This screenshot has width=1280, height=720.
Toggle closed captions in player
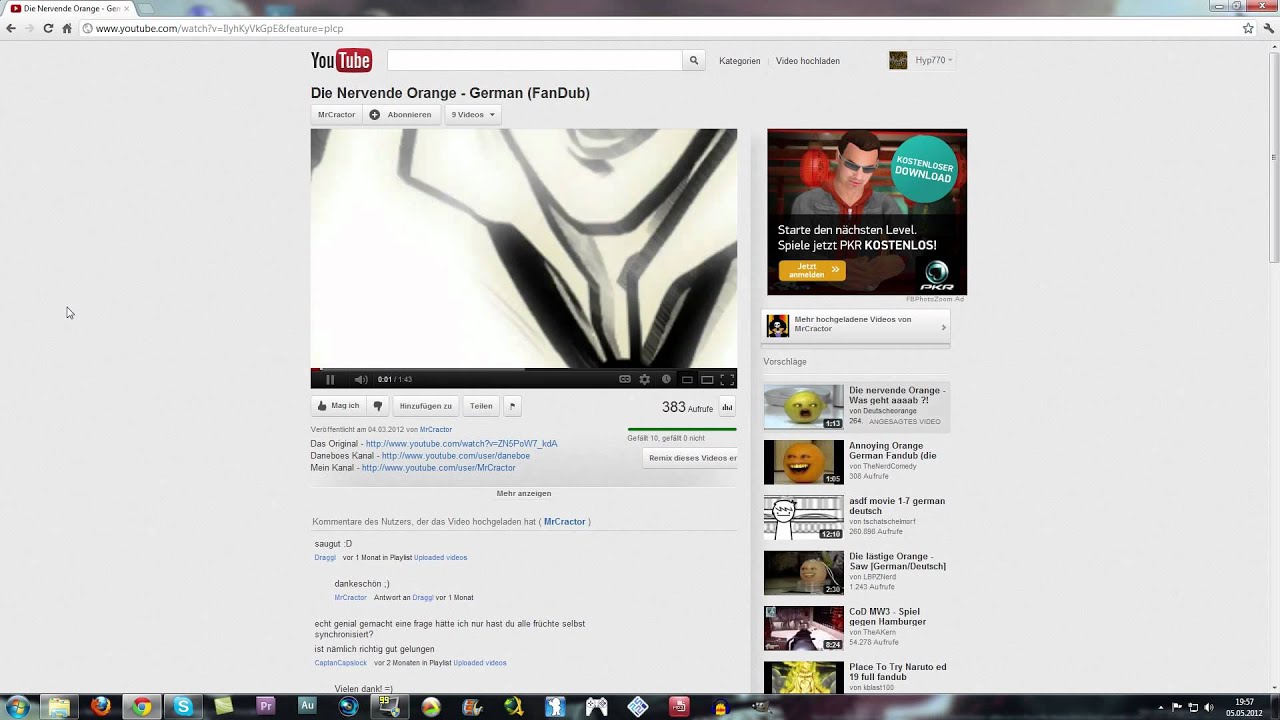(x=625, y=379)
